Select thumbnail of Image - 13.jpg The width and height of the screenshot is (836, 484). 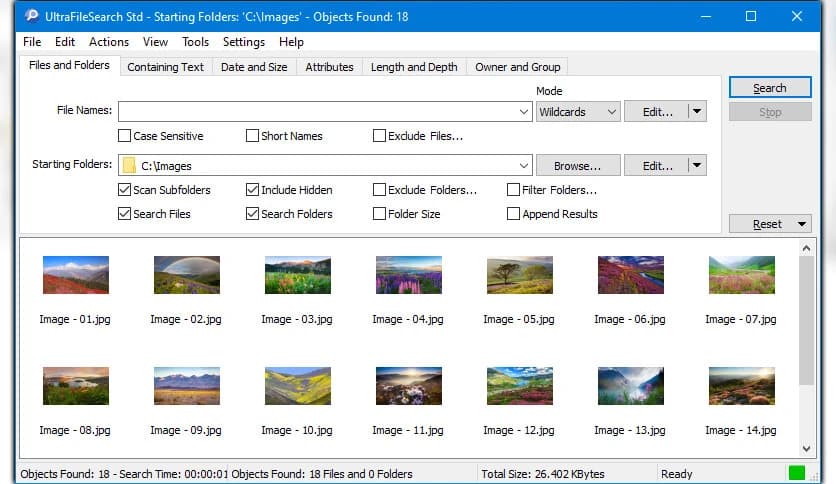(631, 386)
